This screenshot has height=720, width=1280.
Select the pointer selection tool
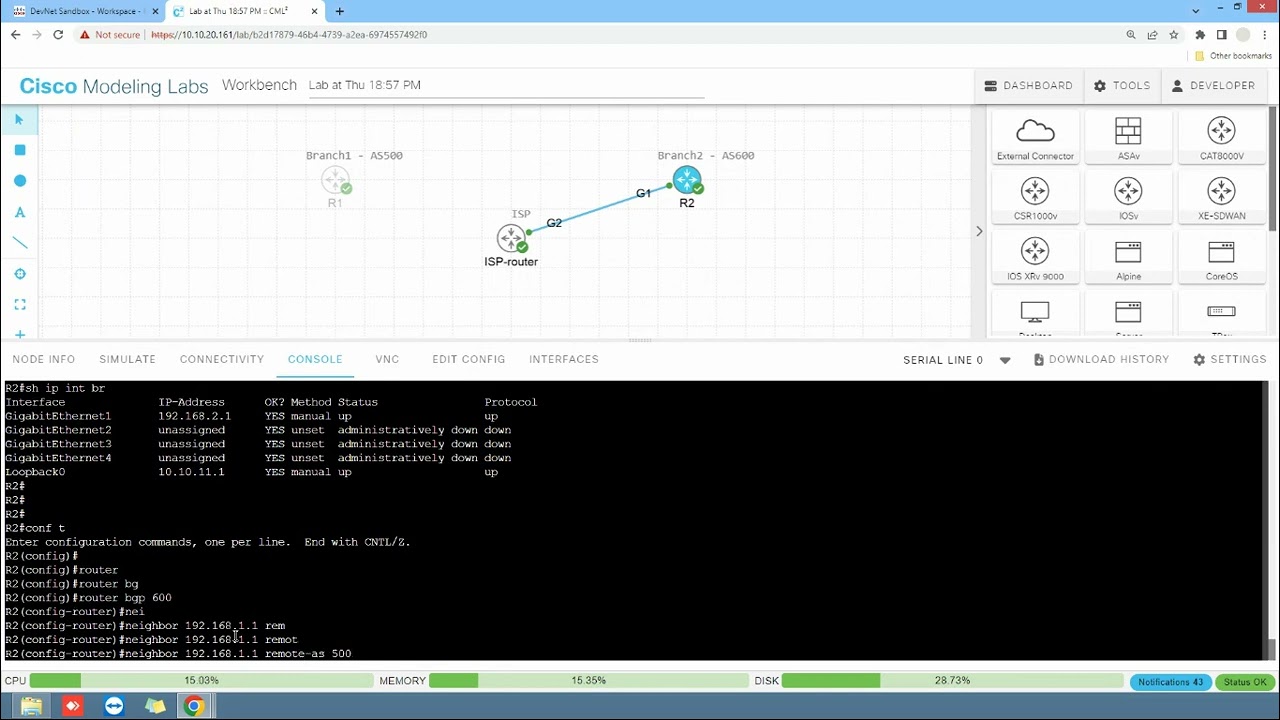19,119
